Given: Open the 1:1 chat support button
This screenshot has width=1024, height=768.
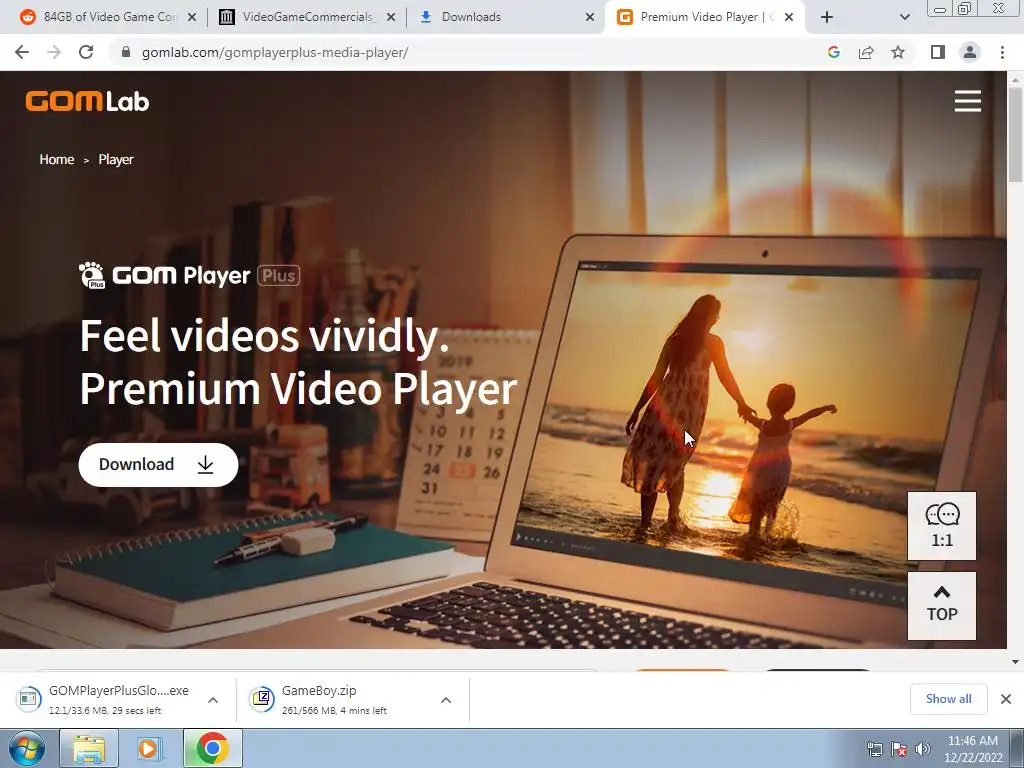Looking at the screenshot, I should [942, 526].
